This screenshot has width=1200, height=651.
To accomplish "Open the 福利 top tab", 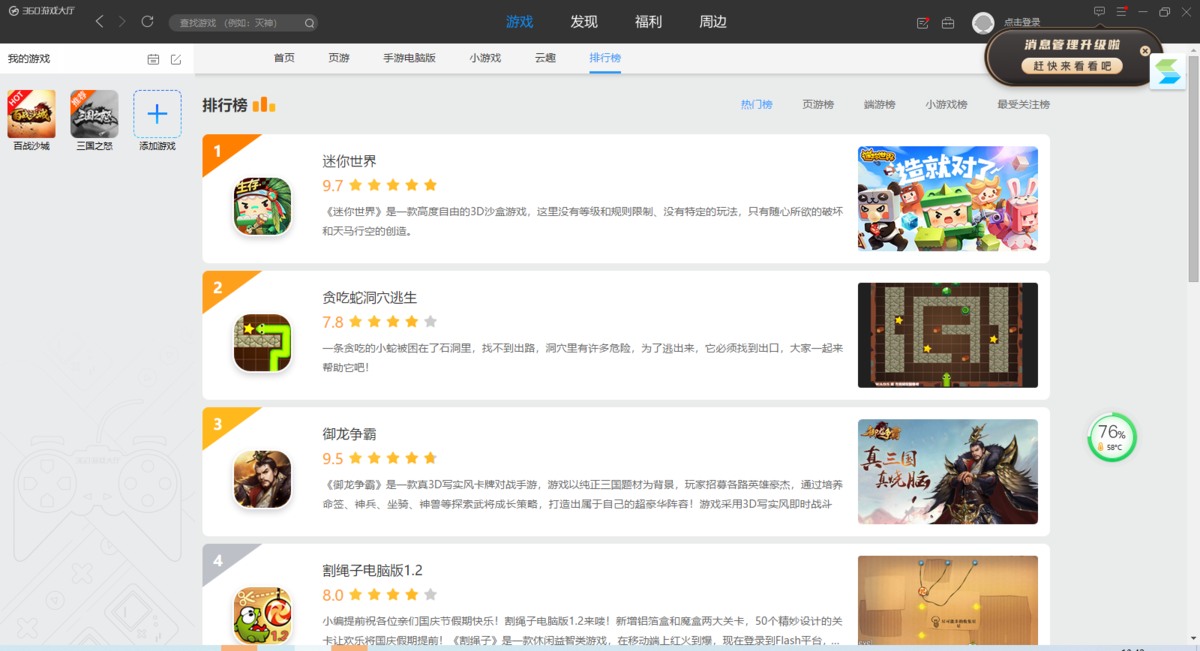I will pyautogui.click(x=648, y=22).
